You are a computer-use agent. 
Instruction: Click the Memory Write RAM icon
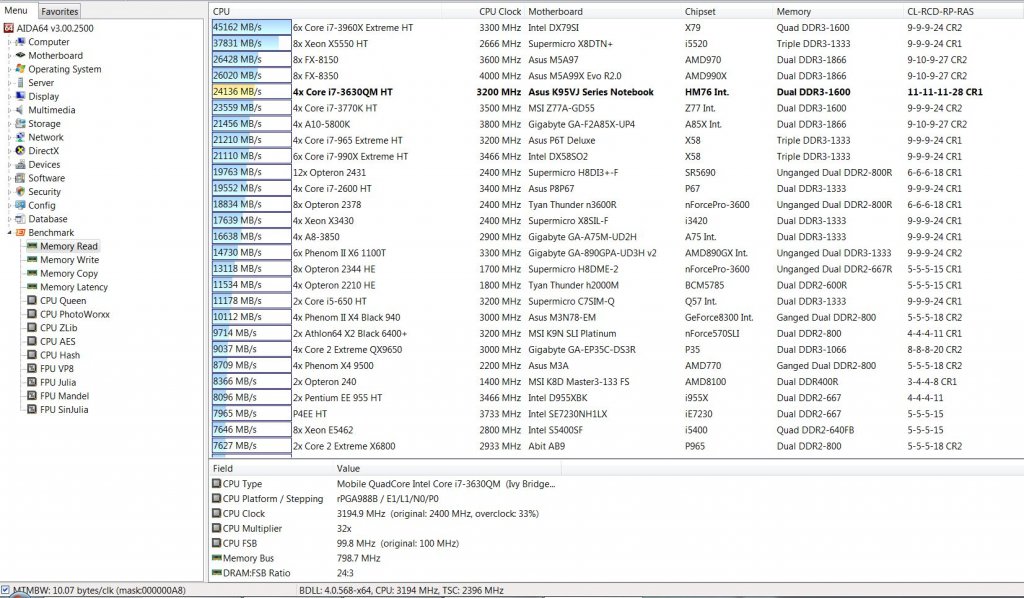(31, 260)
